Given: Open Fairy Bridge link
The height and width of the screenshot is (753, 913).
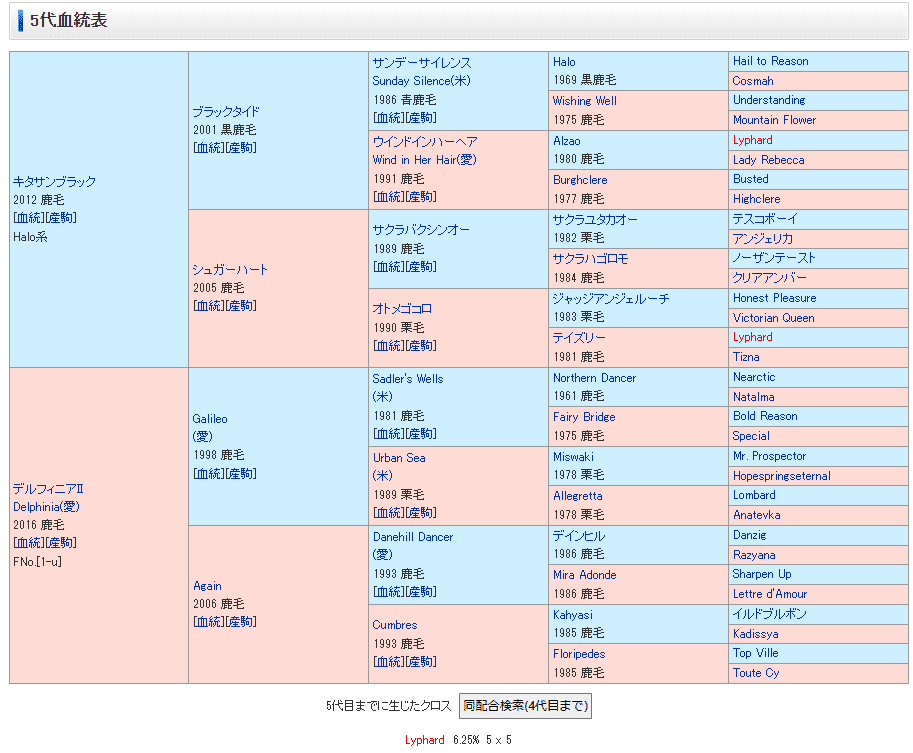Looking at the screenshot, I should coord(584,417).
